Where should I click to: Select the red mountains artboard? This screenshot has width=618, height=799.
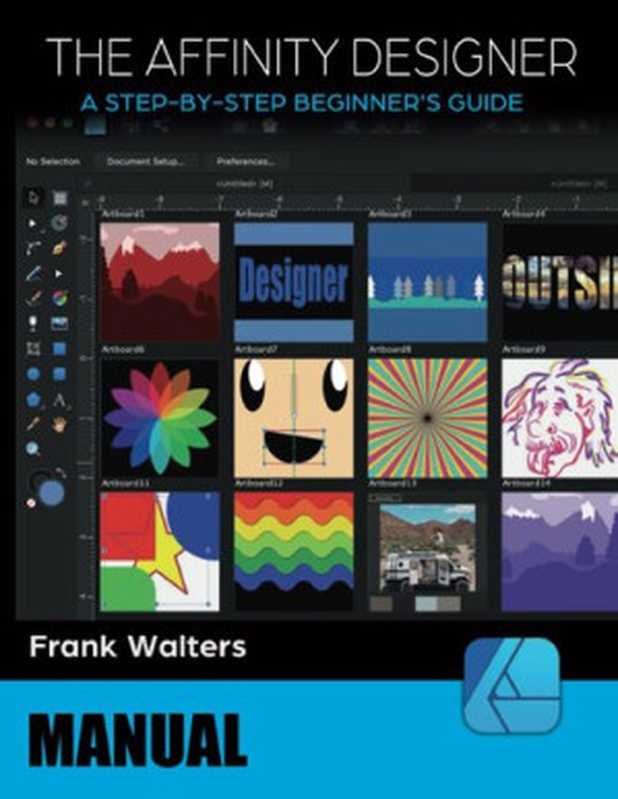pos(160,282)
